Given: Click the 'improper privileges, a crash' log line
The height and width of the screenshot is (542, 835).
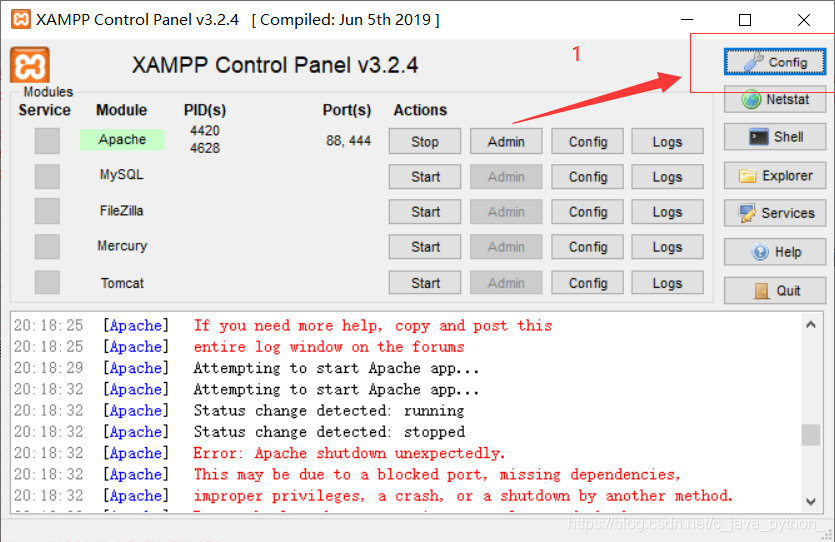Looking at the screenshot, I should (463, 496).
